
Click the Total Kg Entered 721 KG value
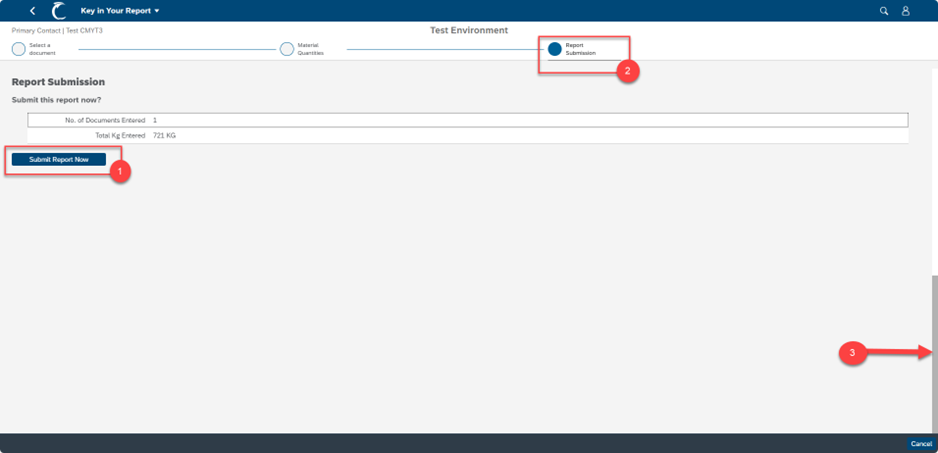point(164,135)
